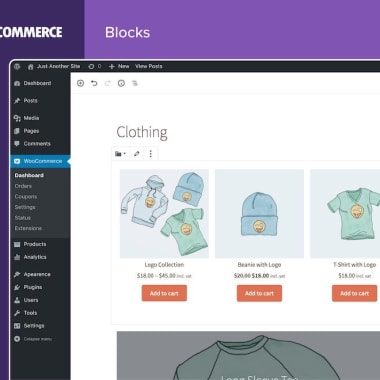Open the Analytics menu

(30, 257)
